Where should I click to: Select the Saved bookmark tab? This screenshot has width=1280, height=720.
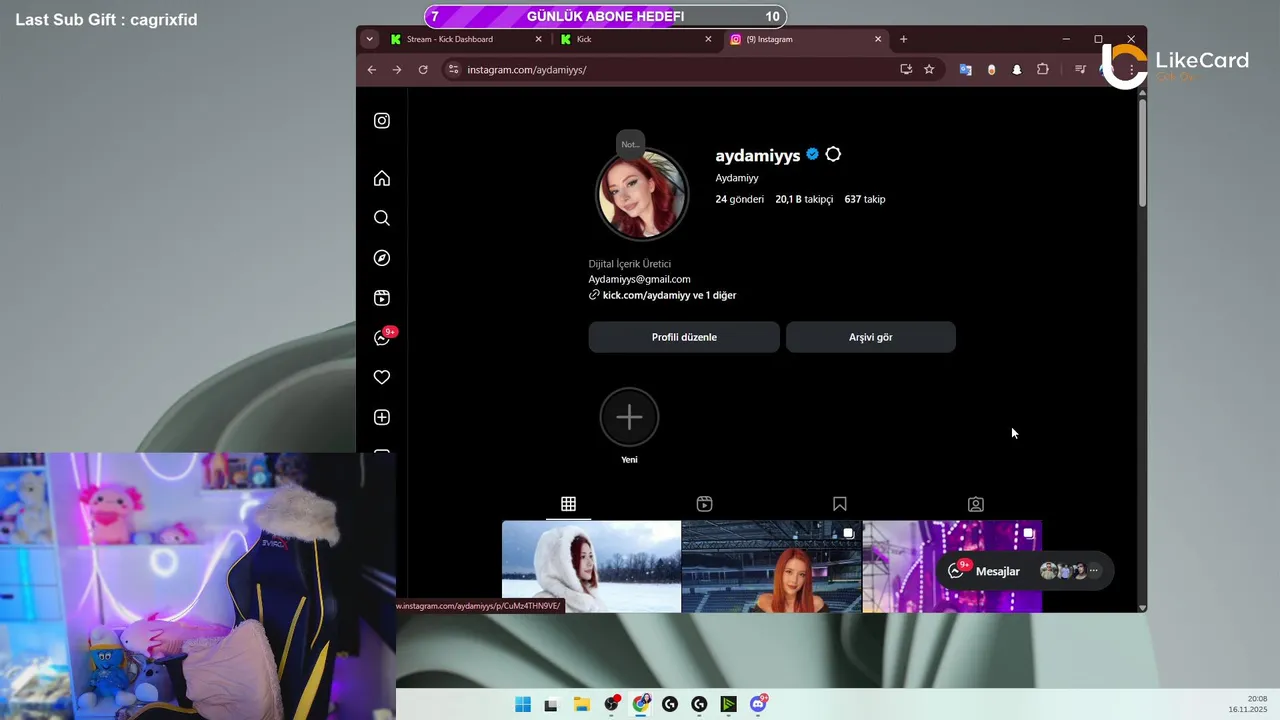pyautogui.click(x=840, y=504)
